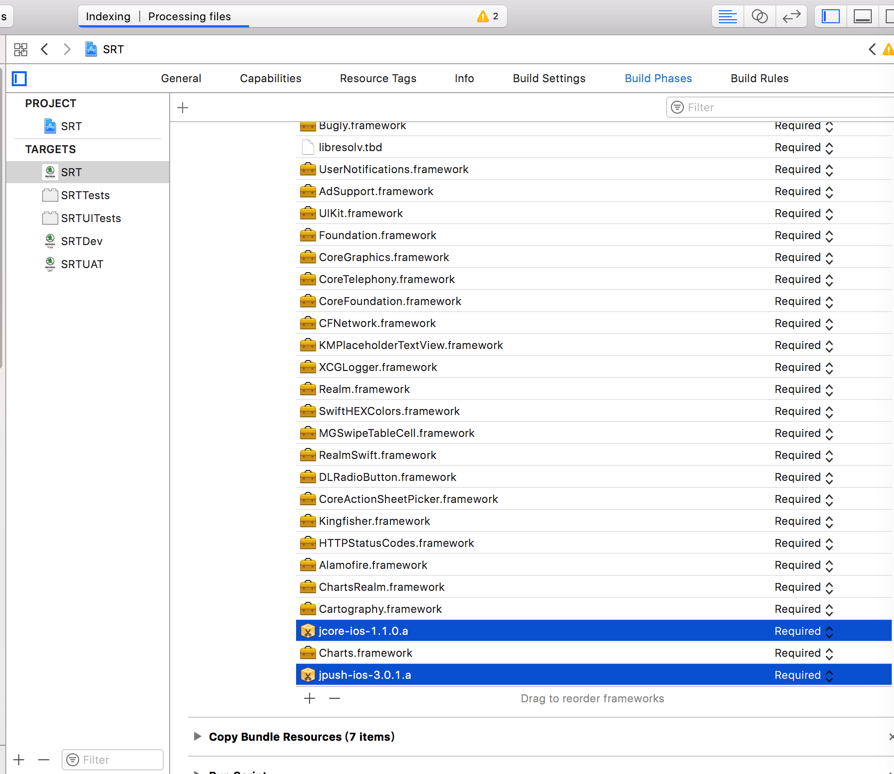
Task: Select the SRTDev target
Action: click(x=88, y=241)
